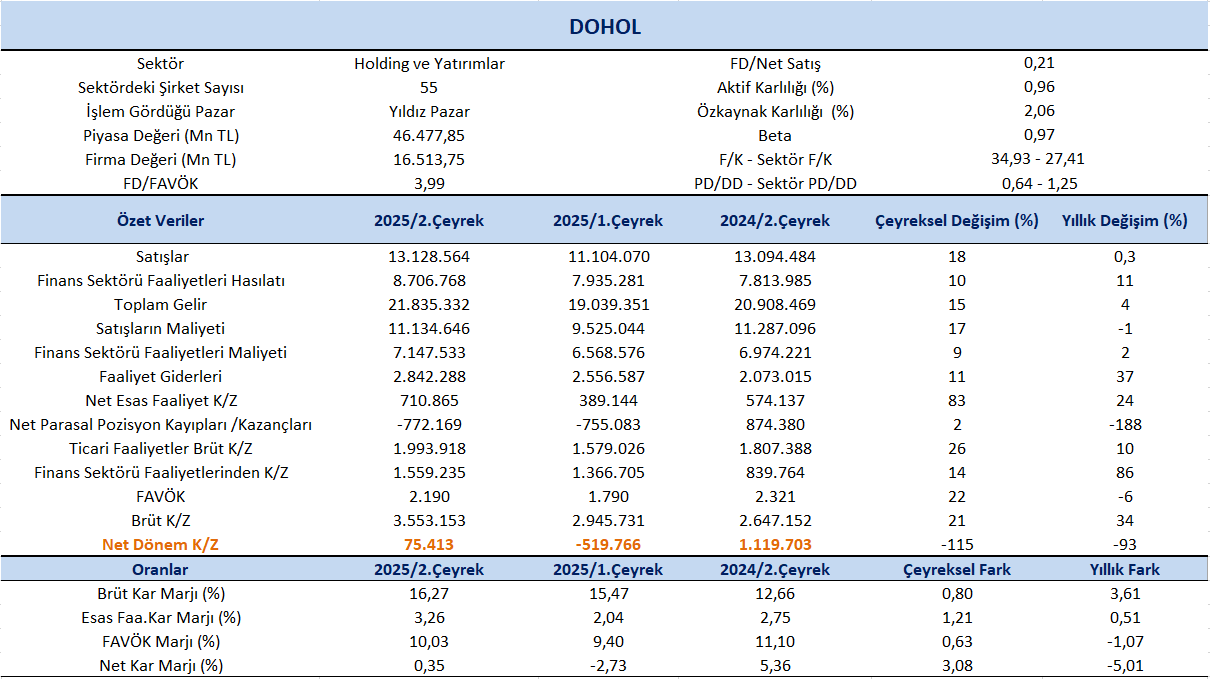
Task: Click Özkaynak Karlılığı value 2,06
Action: (x=1039, y=111)
